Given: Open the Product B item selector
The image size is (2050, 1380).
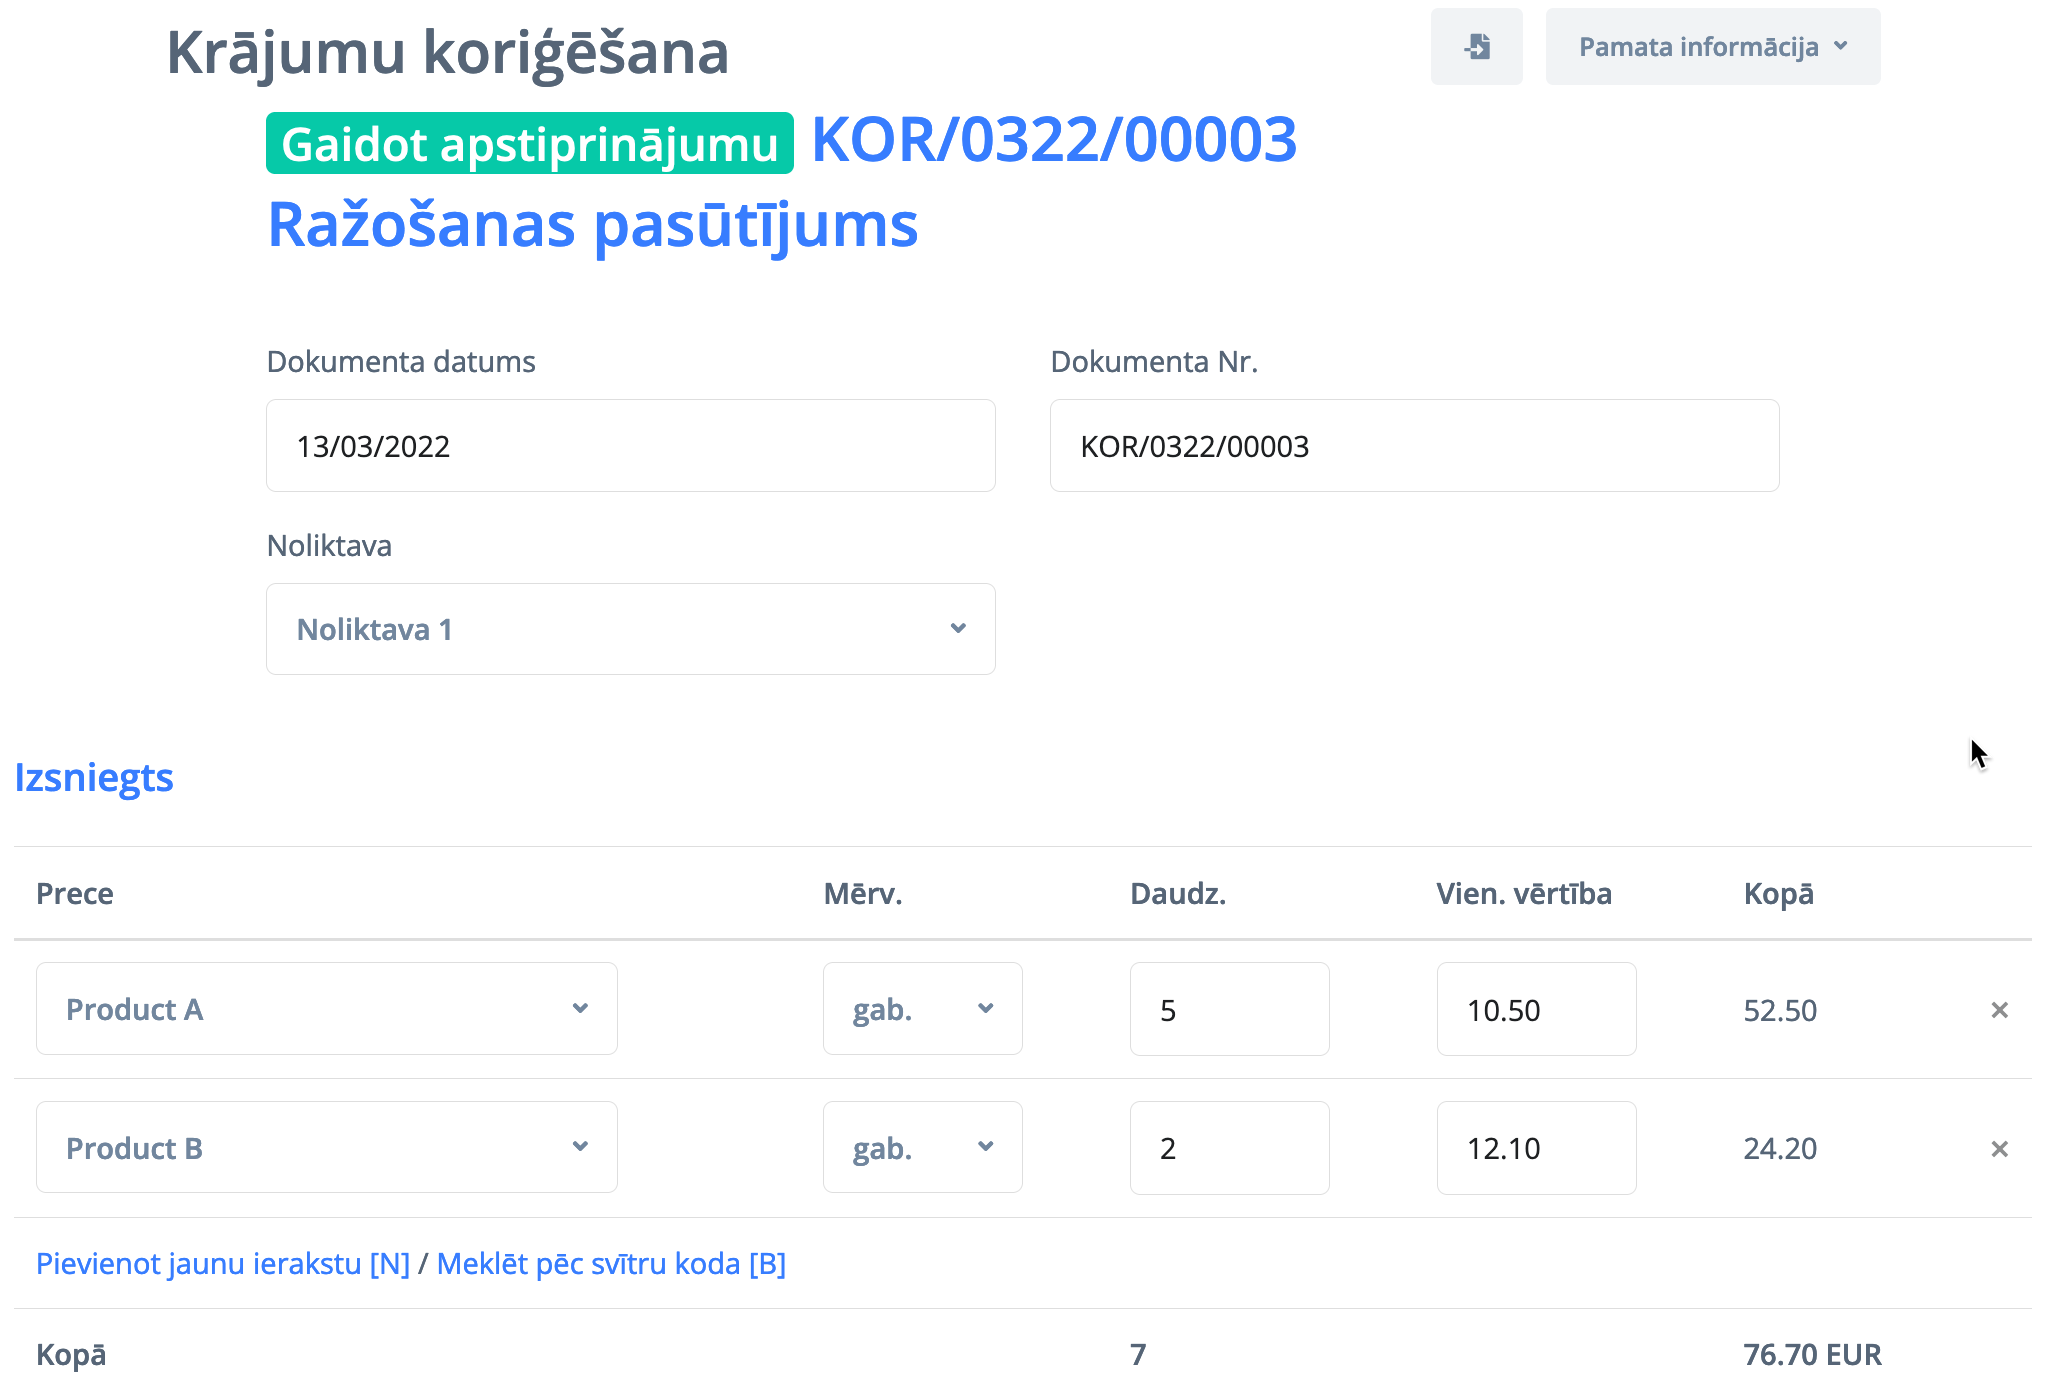Looking at the screenshot, I should [x=326, y=1148].
